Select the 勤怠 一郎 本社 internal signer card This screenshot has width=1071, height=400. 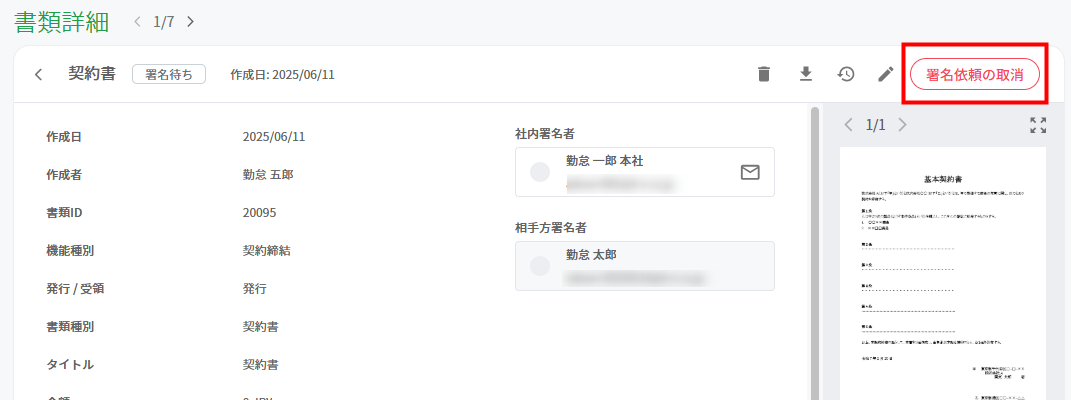coord(645,172)
